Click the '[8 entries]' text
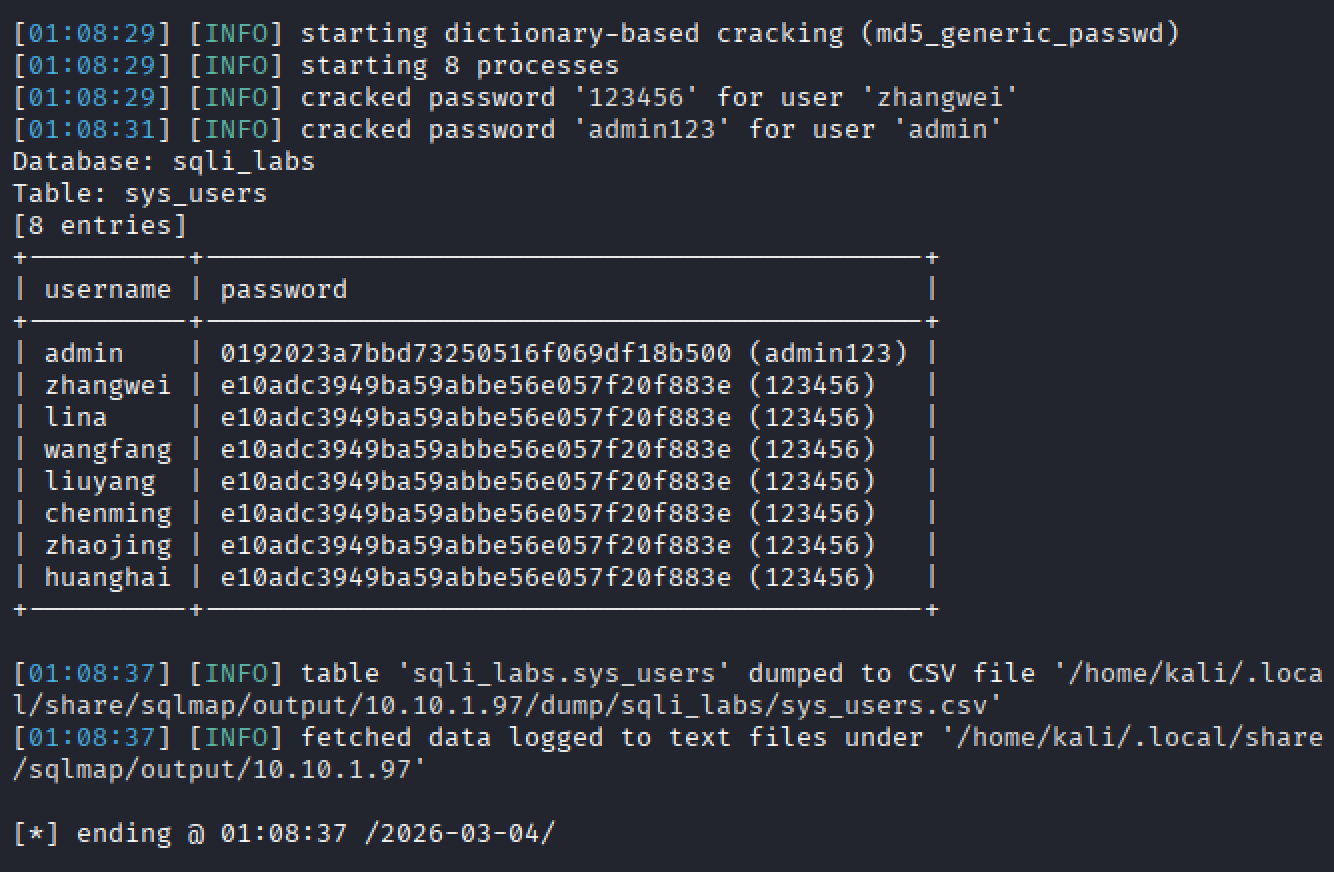This screenshot has width=1334, height=872. point(100,225)
